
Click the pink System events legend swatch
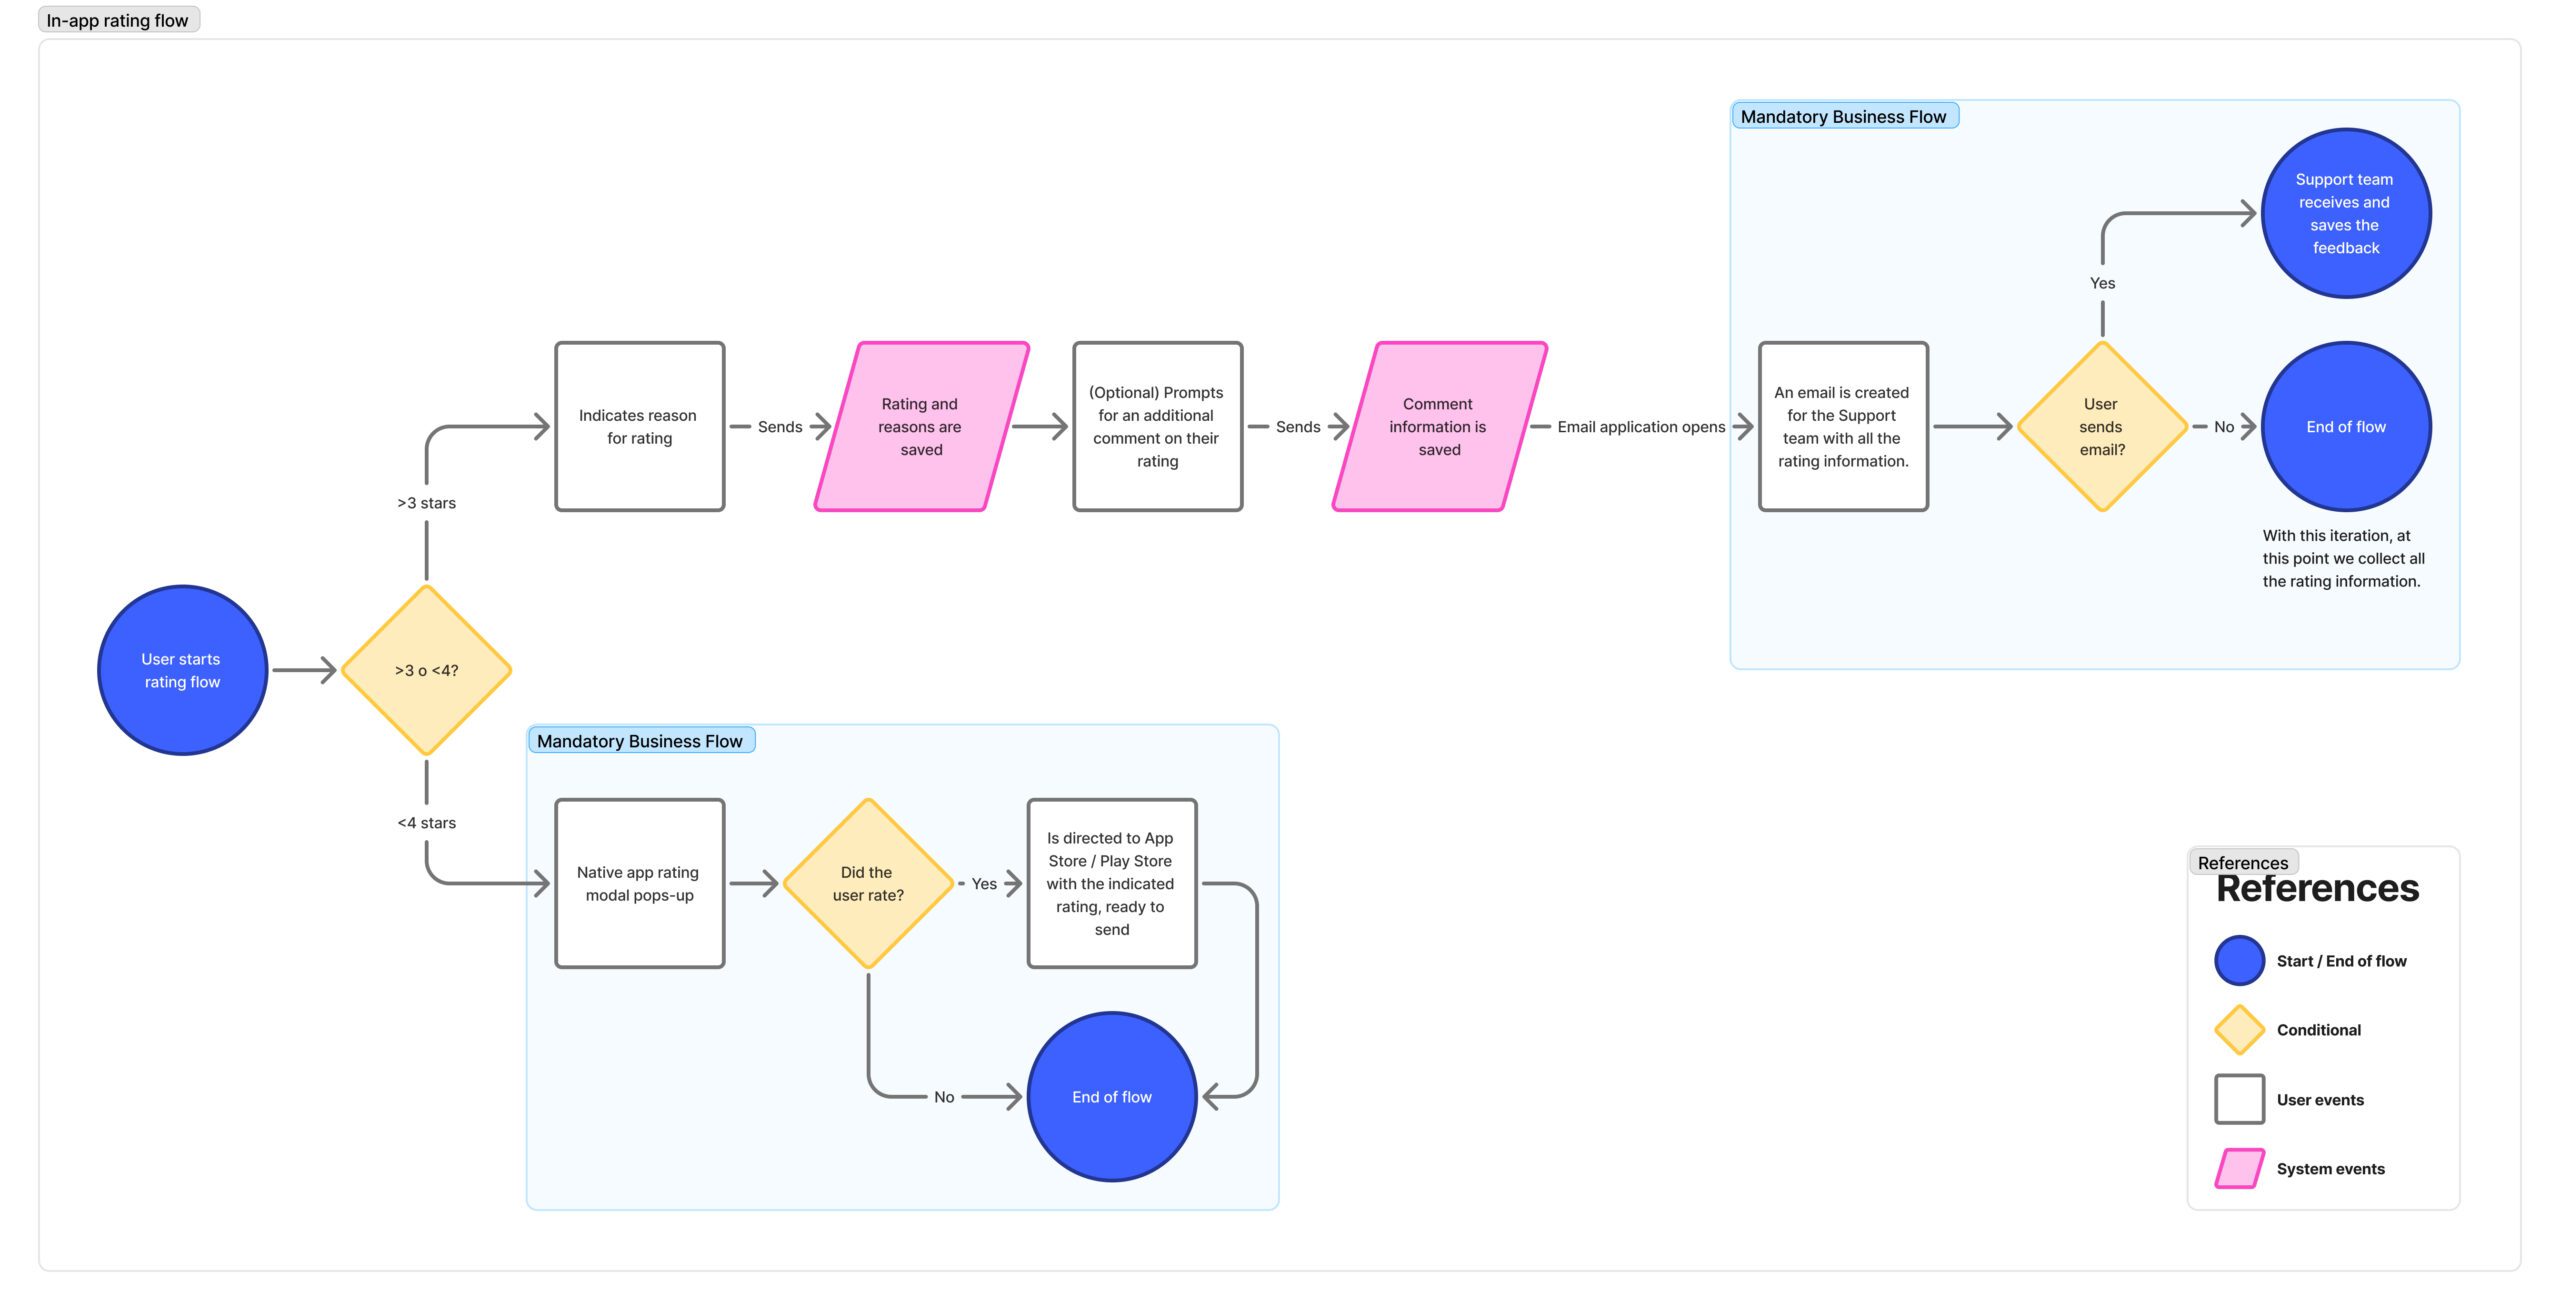2239,1168
